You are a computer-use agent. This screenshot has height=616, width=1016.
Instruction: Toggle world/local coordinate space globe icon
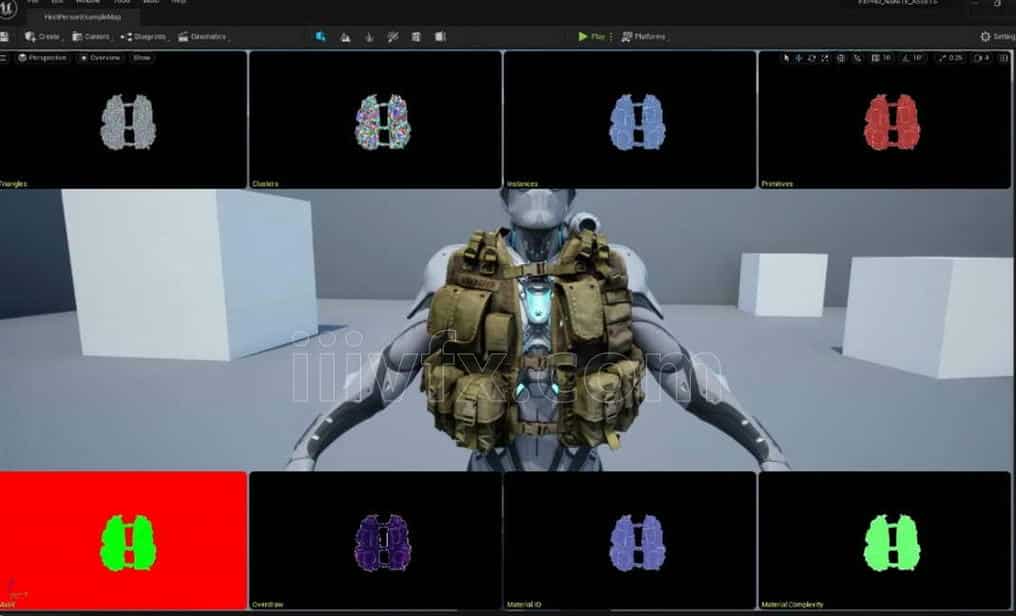841,58
